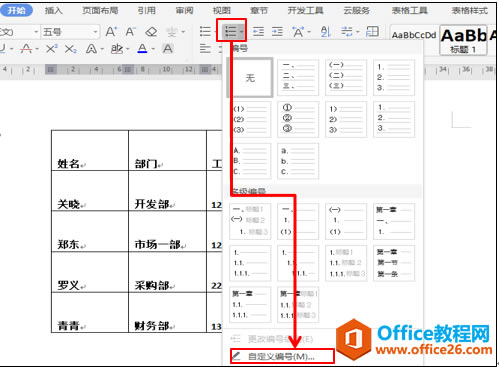The height and width of the screenshot is (367, 499).
Task: Select the (一) 1. (1) multilevel style
Action: coord(346,221)
